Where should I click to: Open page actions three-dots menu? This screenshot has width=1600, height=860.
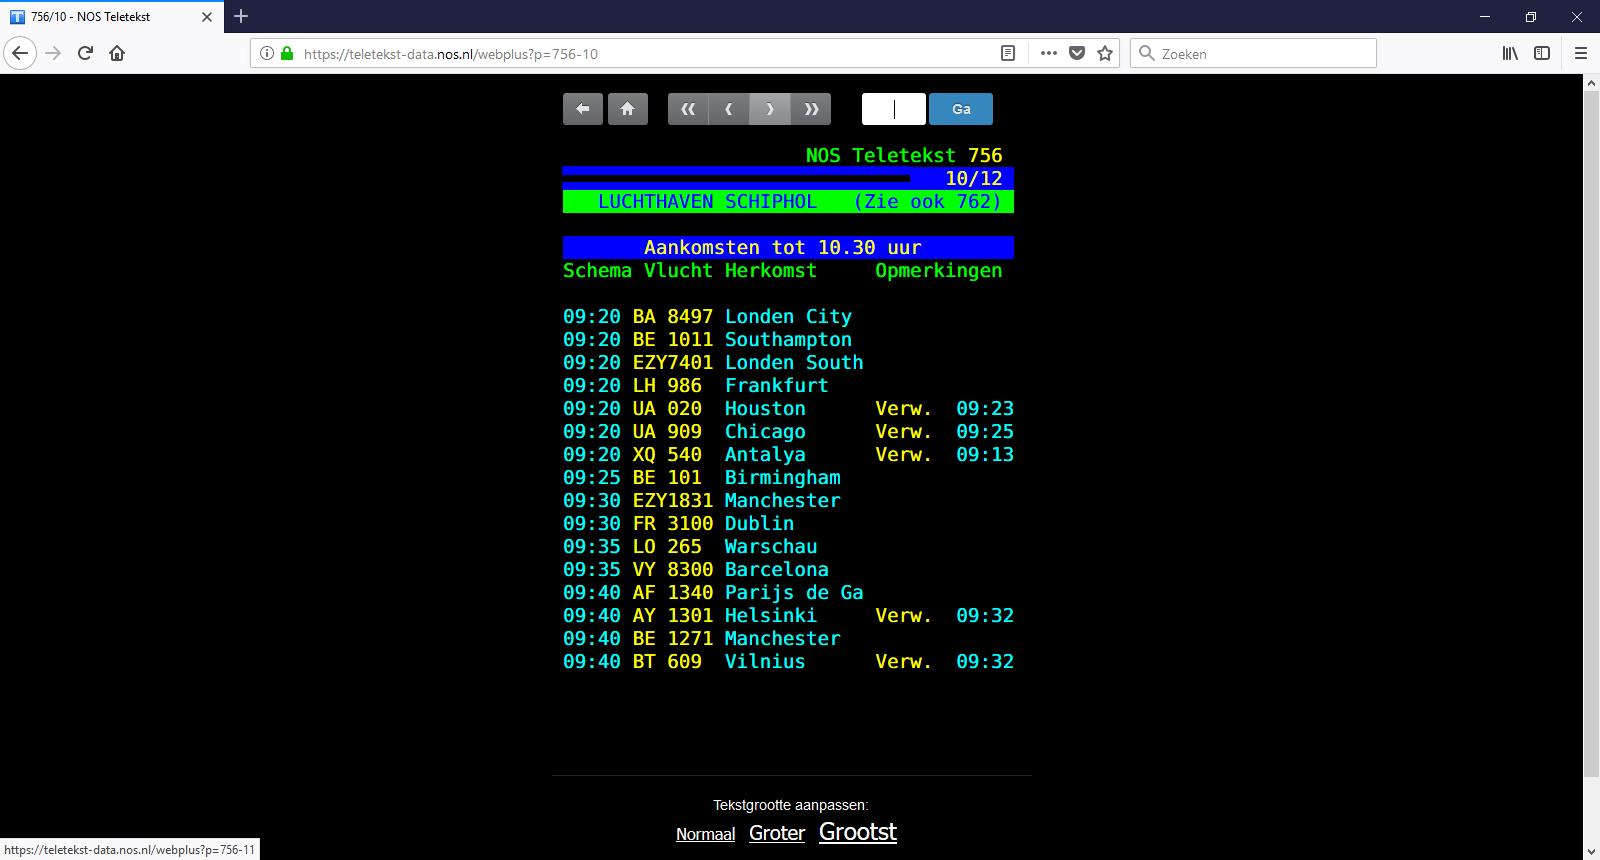point(1048,54)
